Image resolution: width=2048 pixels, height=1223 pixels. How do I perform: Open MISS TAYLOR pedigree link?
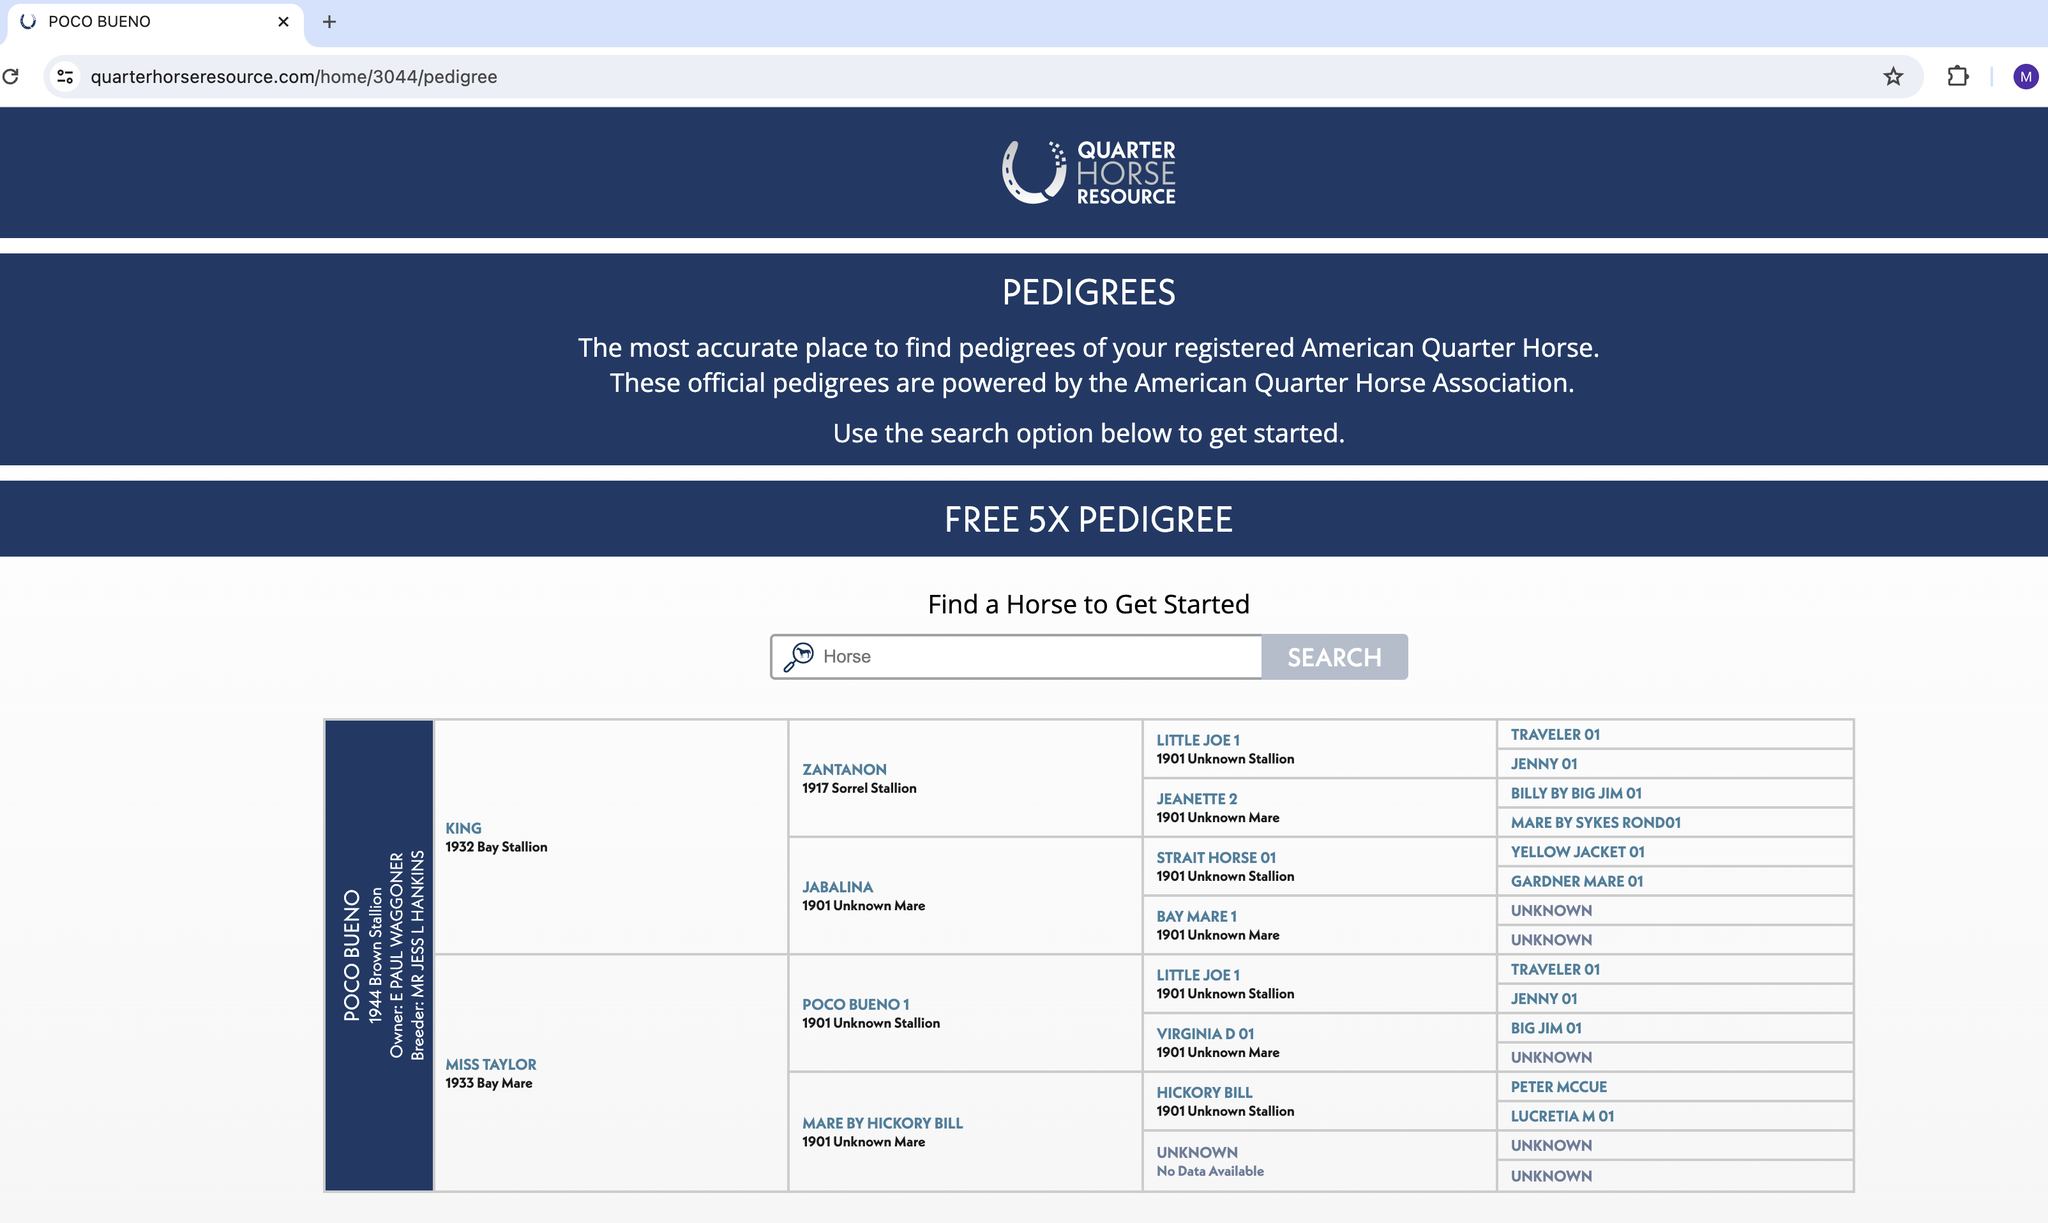coord(491,1065)
